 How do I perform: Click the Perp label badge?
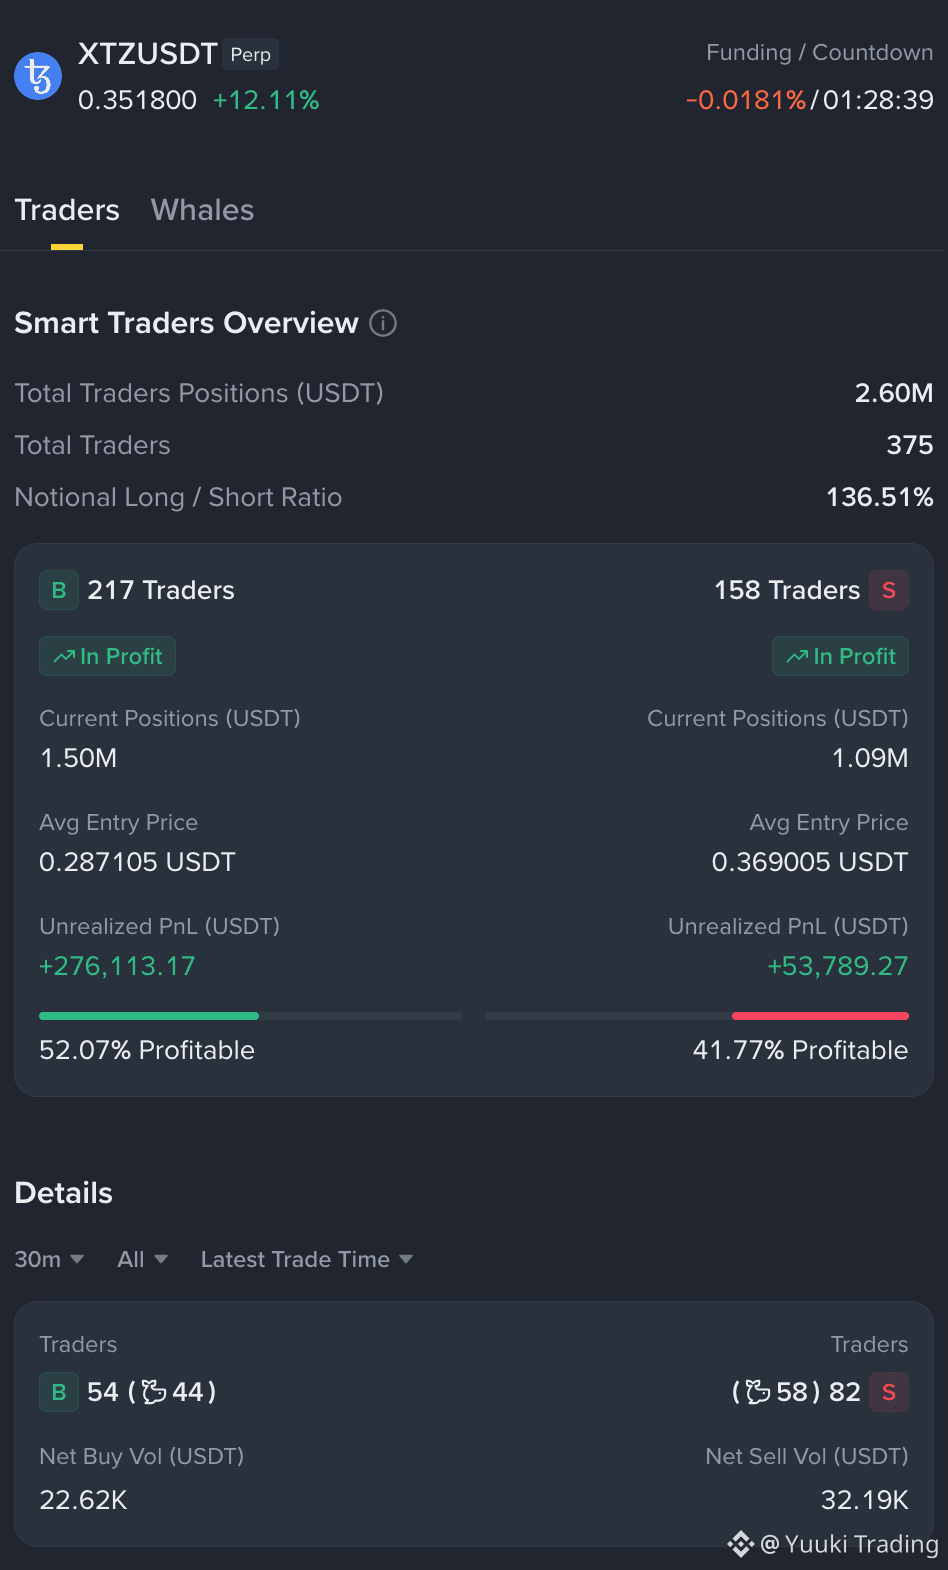[x=251, y=54]
